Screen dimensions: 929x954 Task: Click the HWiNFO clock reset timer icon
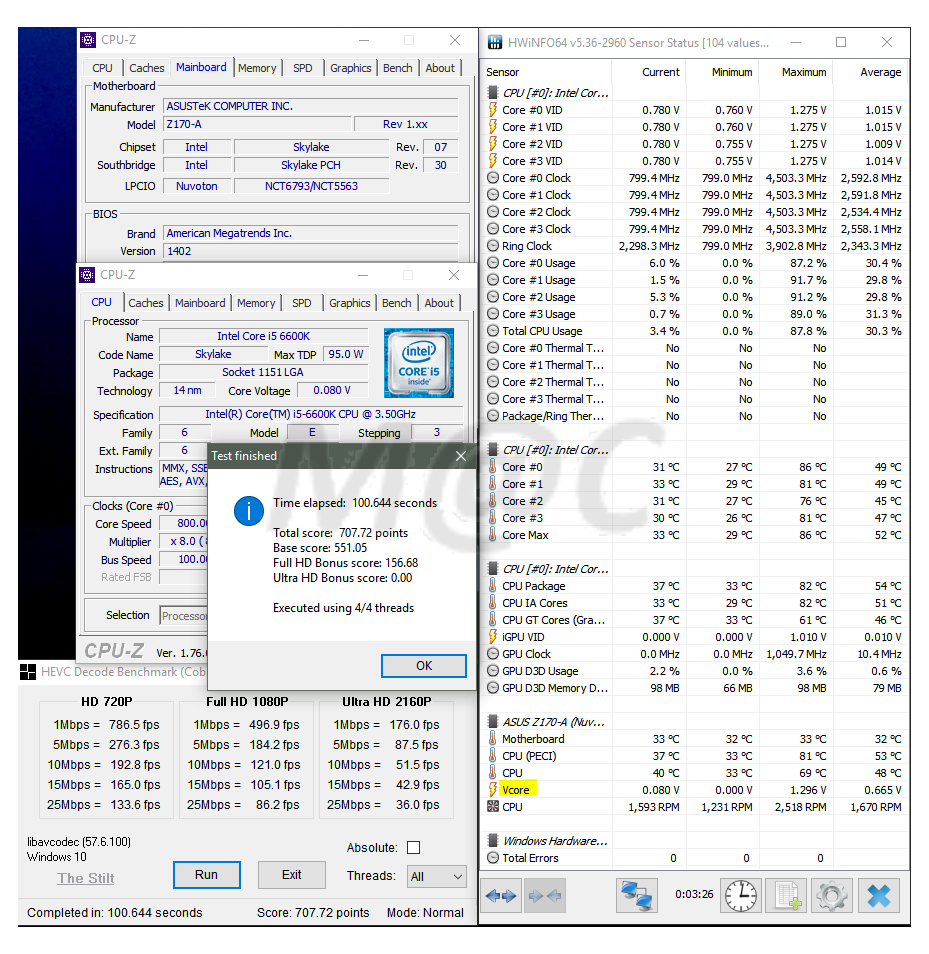click(740, 896)
